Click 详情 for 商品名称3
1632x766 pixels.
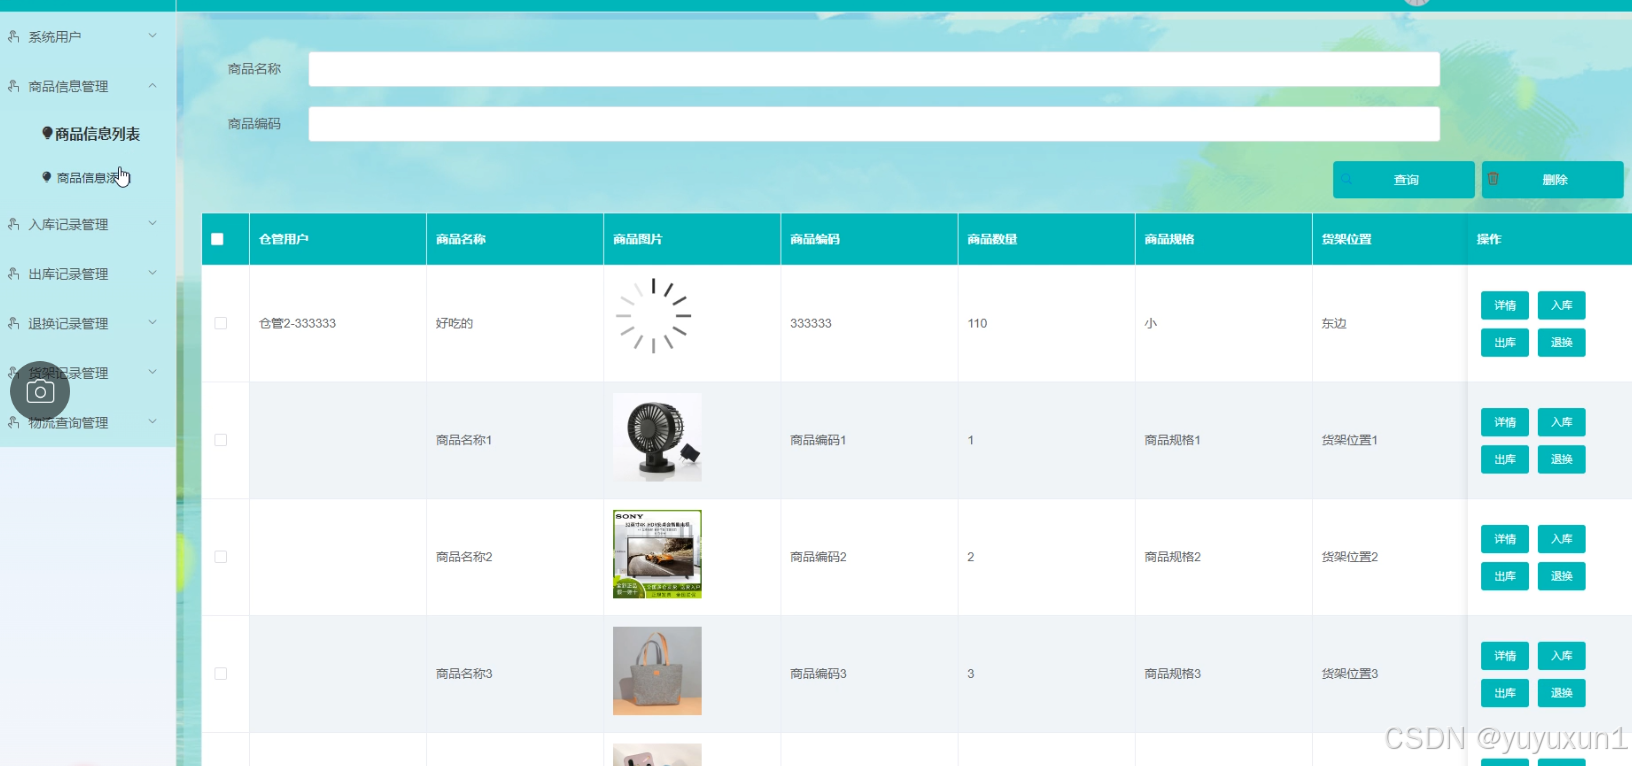1505,657
